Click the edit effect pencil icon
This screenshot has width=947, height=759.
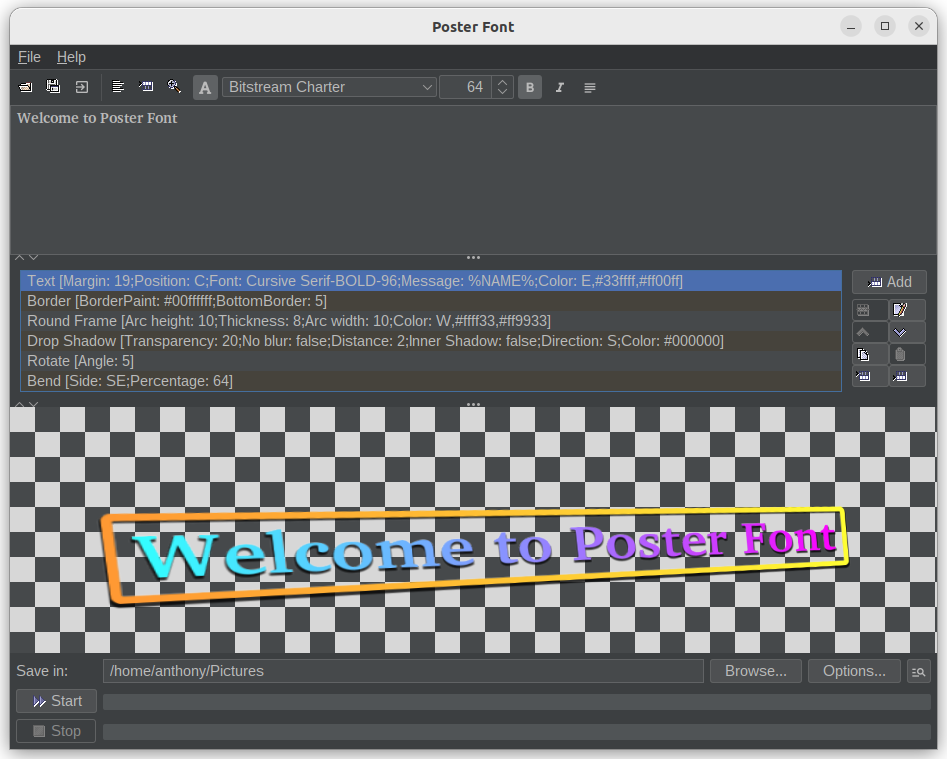tap(899, 310)
